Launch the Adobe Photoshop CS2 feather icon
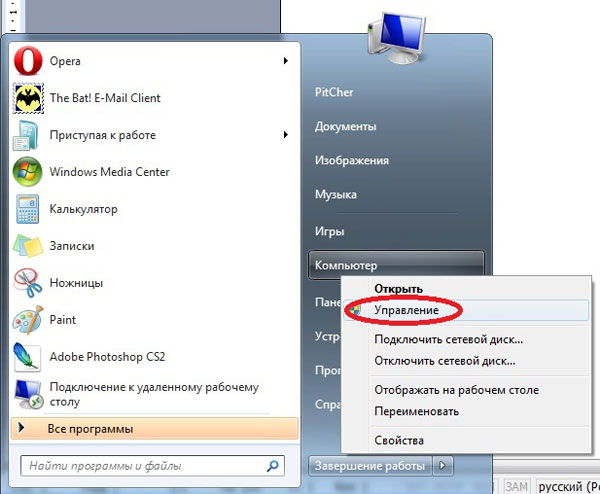The image size is (600, 494). click(26, 357)
